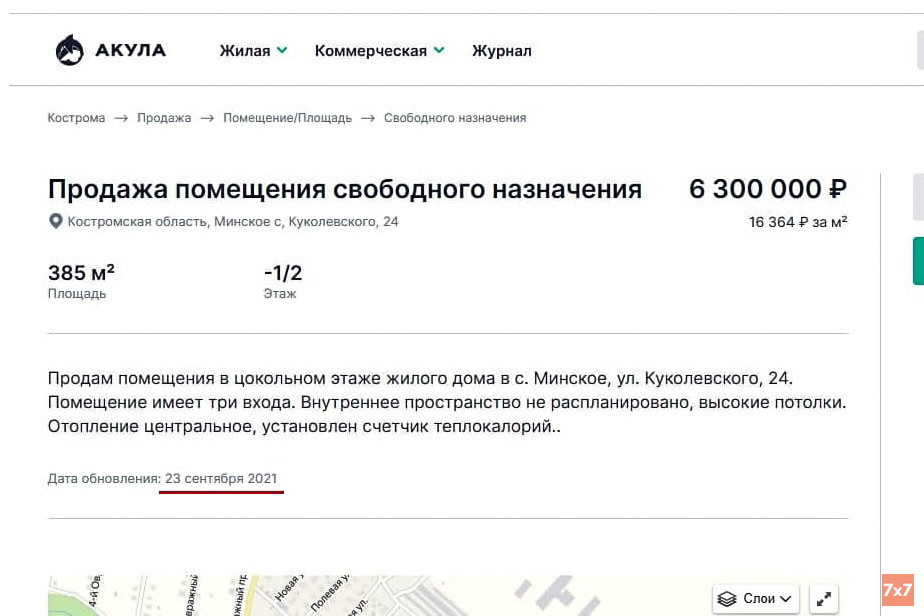Click the layers stack icon on the map
This screenshot has height=616, width=924.
coord(725,597)
